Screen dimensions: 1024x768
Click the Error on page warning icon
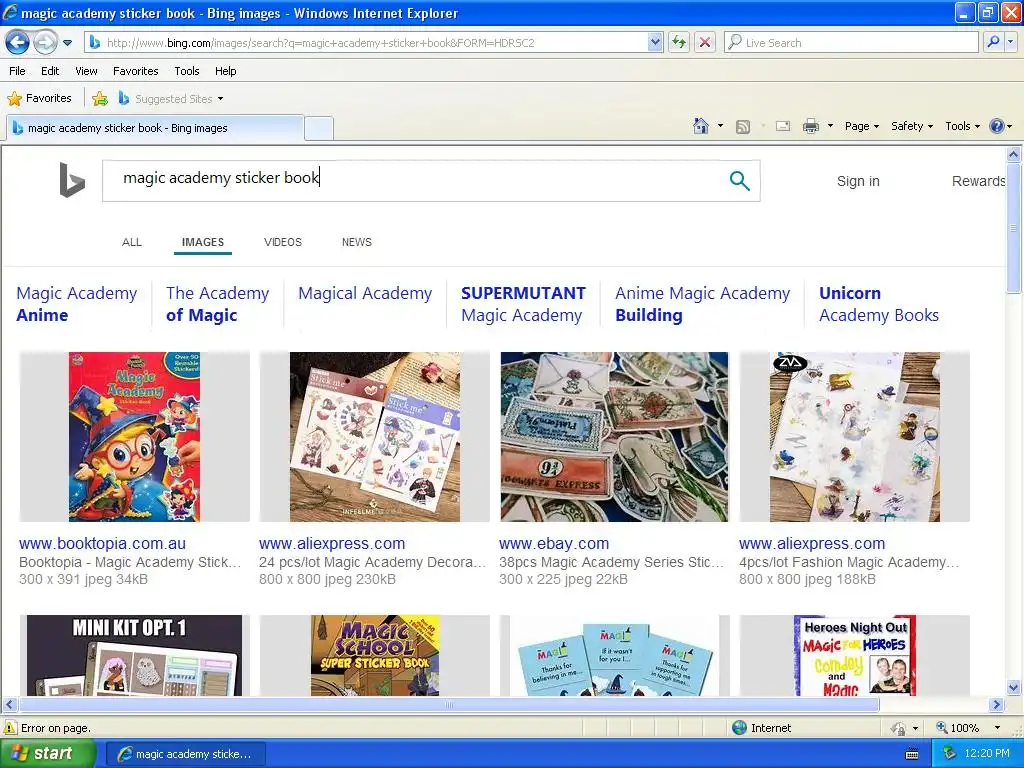click(10, 728)
